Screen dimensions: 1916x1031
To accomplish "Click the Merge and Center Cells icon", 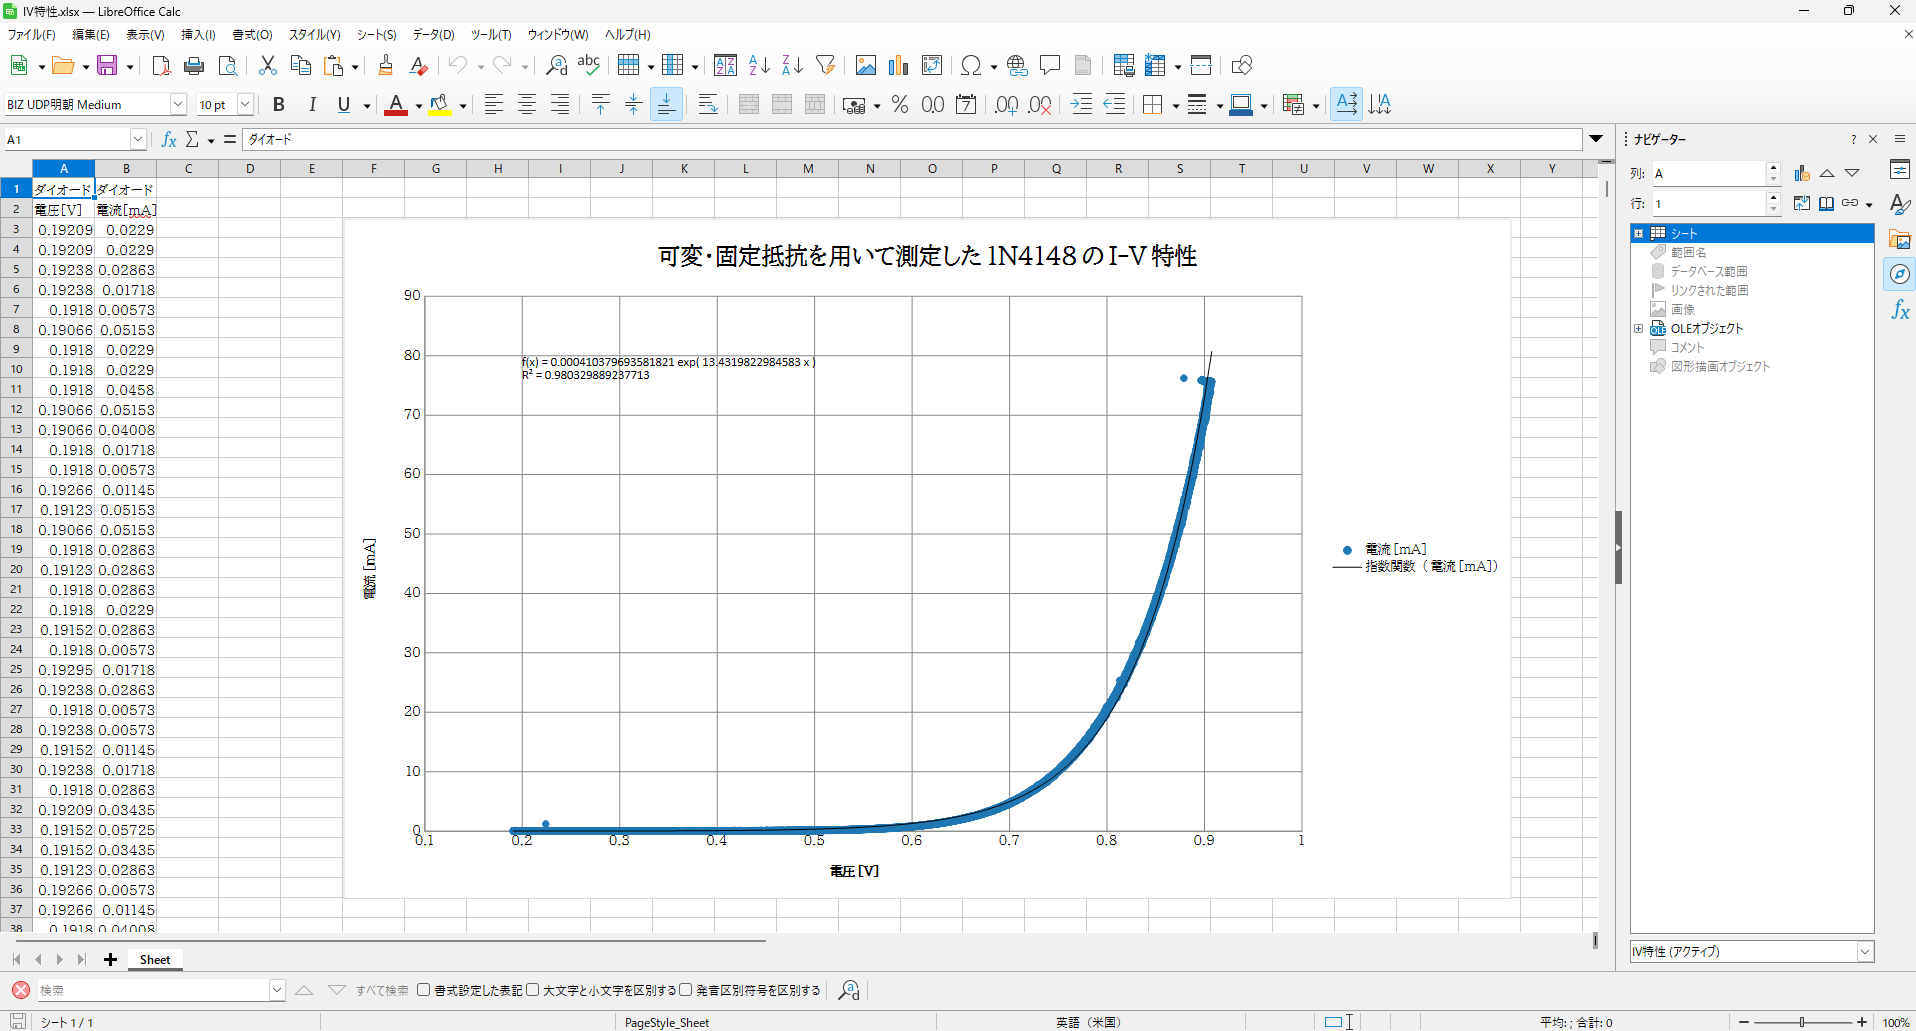I will tap(749, 105).
